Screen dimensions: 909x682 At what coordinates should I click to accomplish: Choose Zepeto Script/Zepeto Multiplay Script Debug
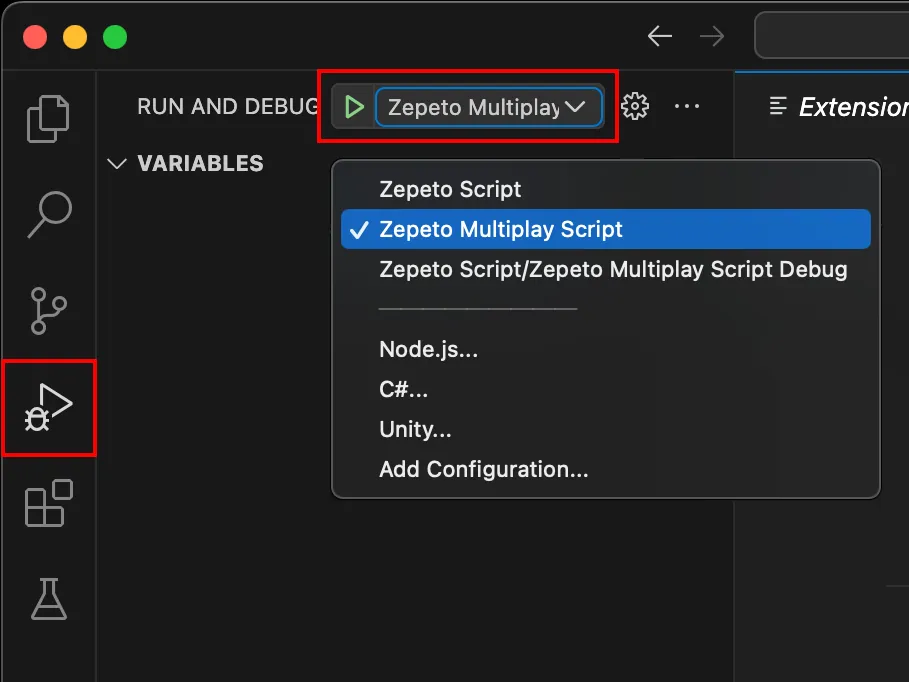[x=606, y=269]
